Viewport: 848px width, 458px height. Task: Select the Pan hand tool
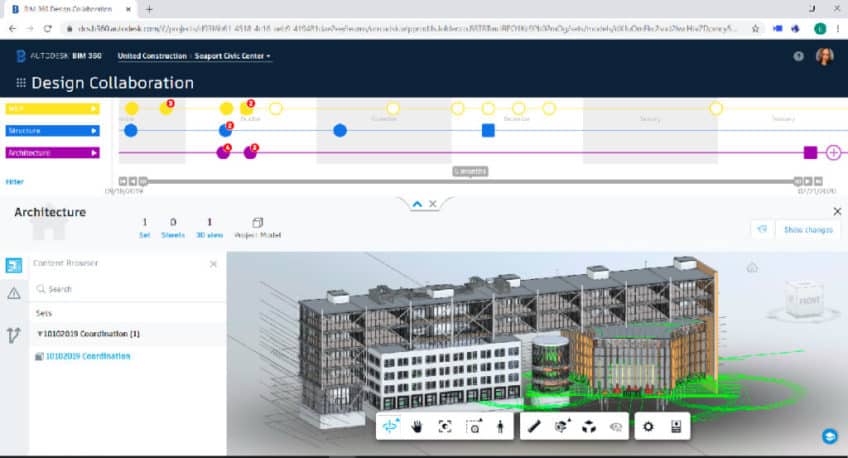click(416, 427)
